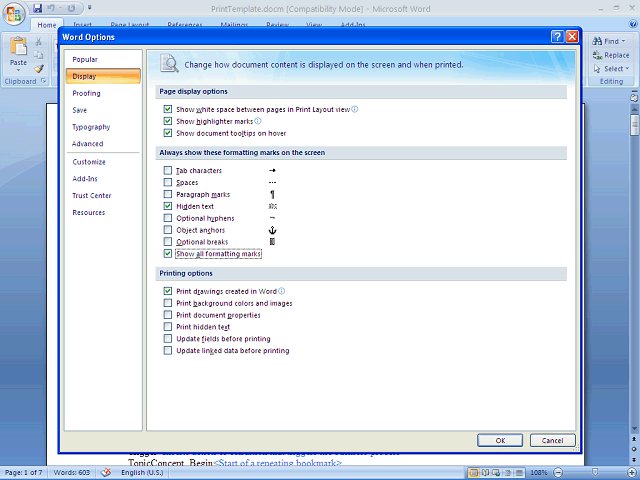
Task: Uncheck Print drawings created in Word
Action: pyautogui.click(x=168, y=291)
